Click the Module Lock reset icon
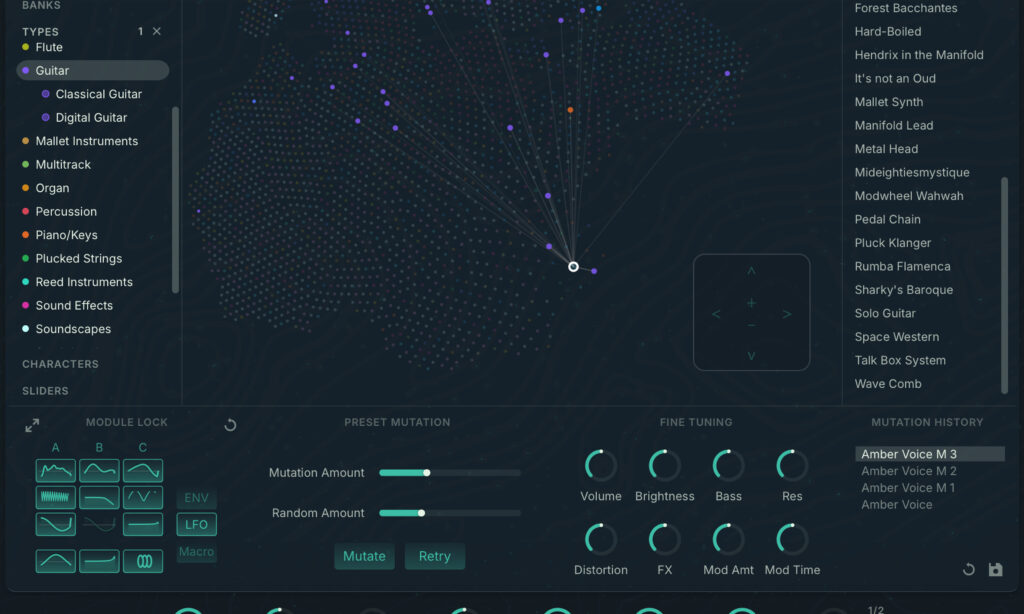1024x614 pixels. click(230, 425)
